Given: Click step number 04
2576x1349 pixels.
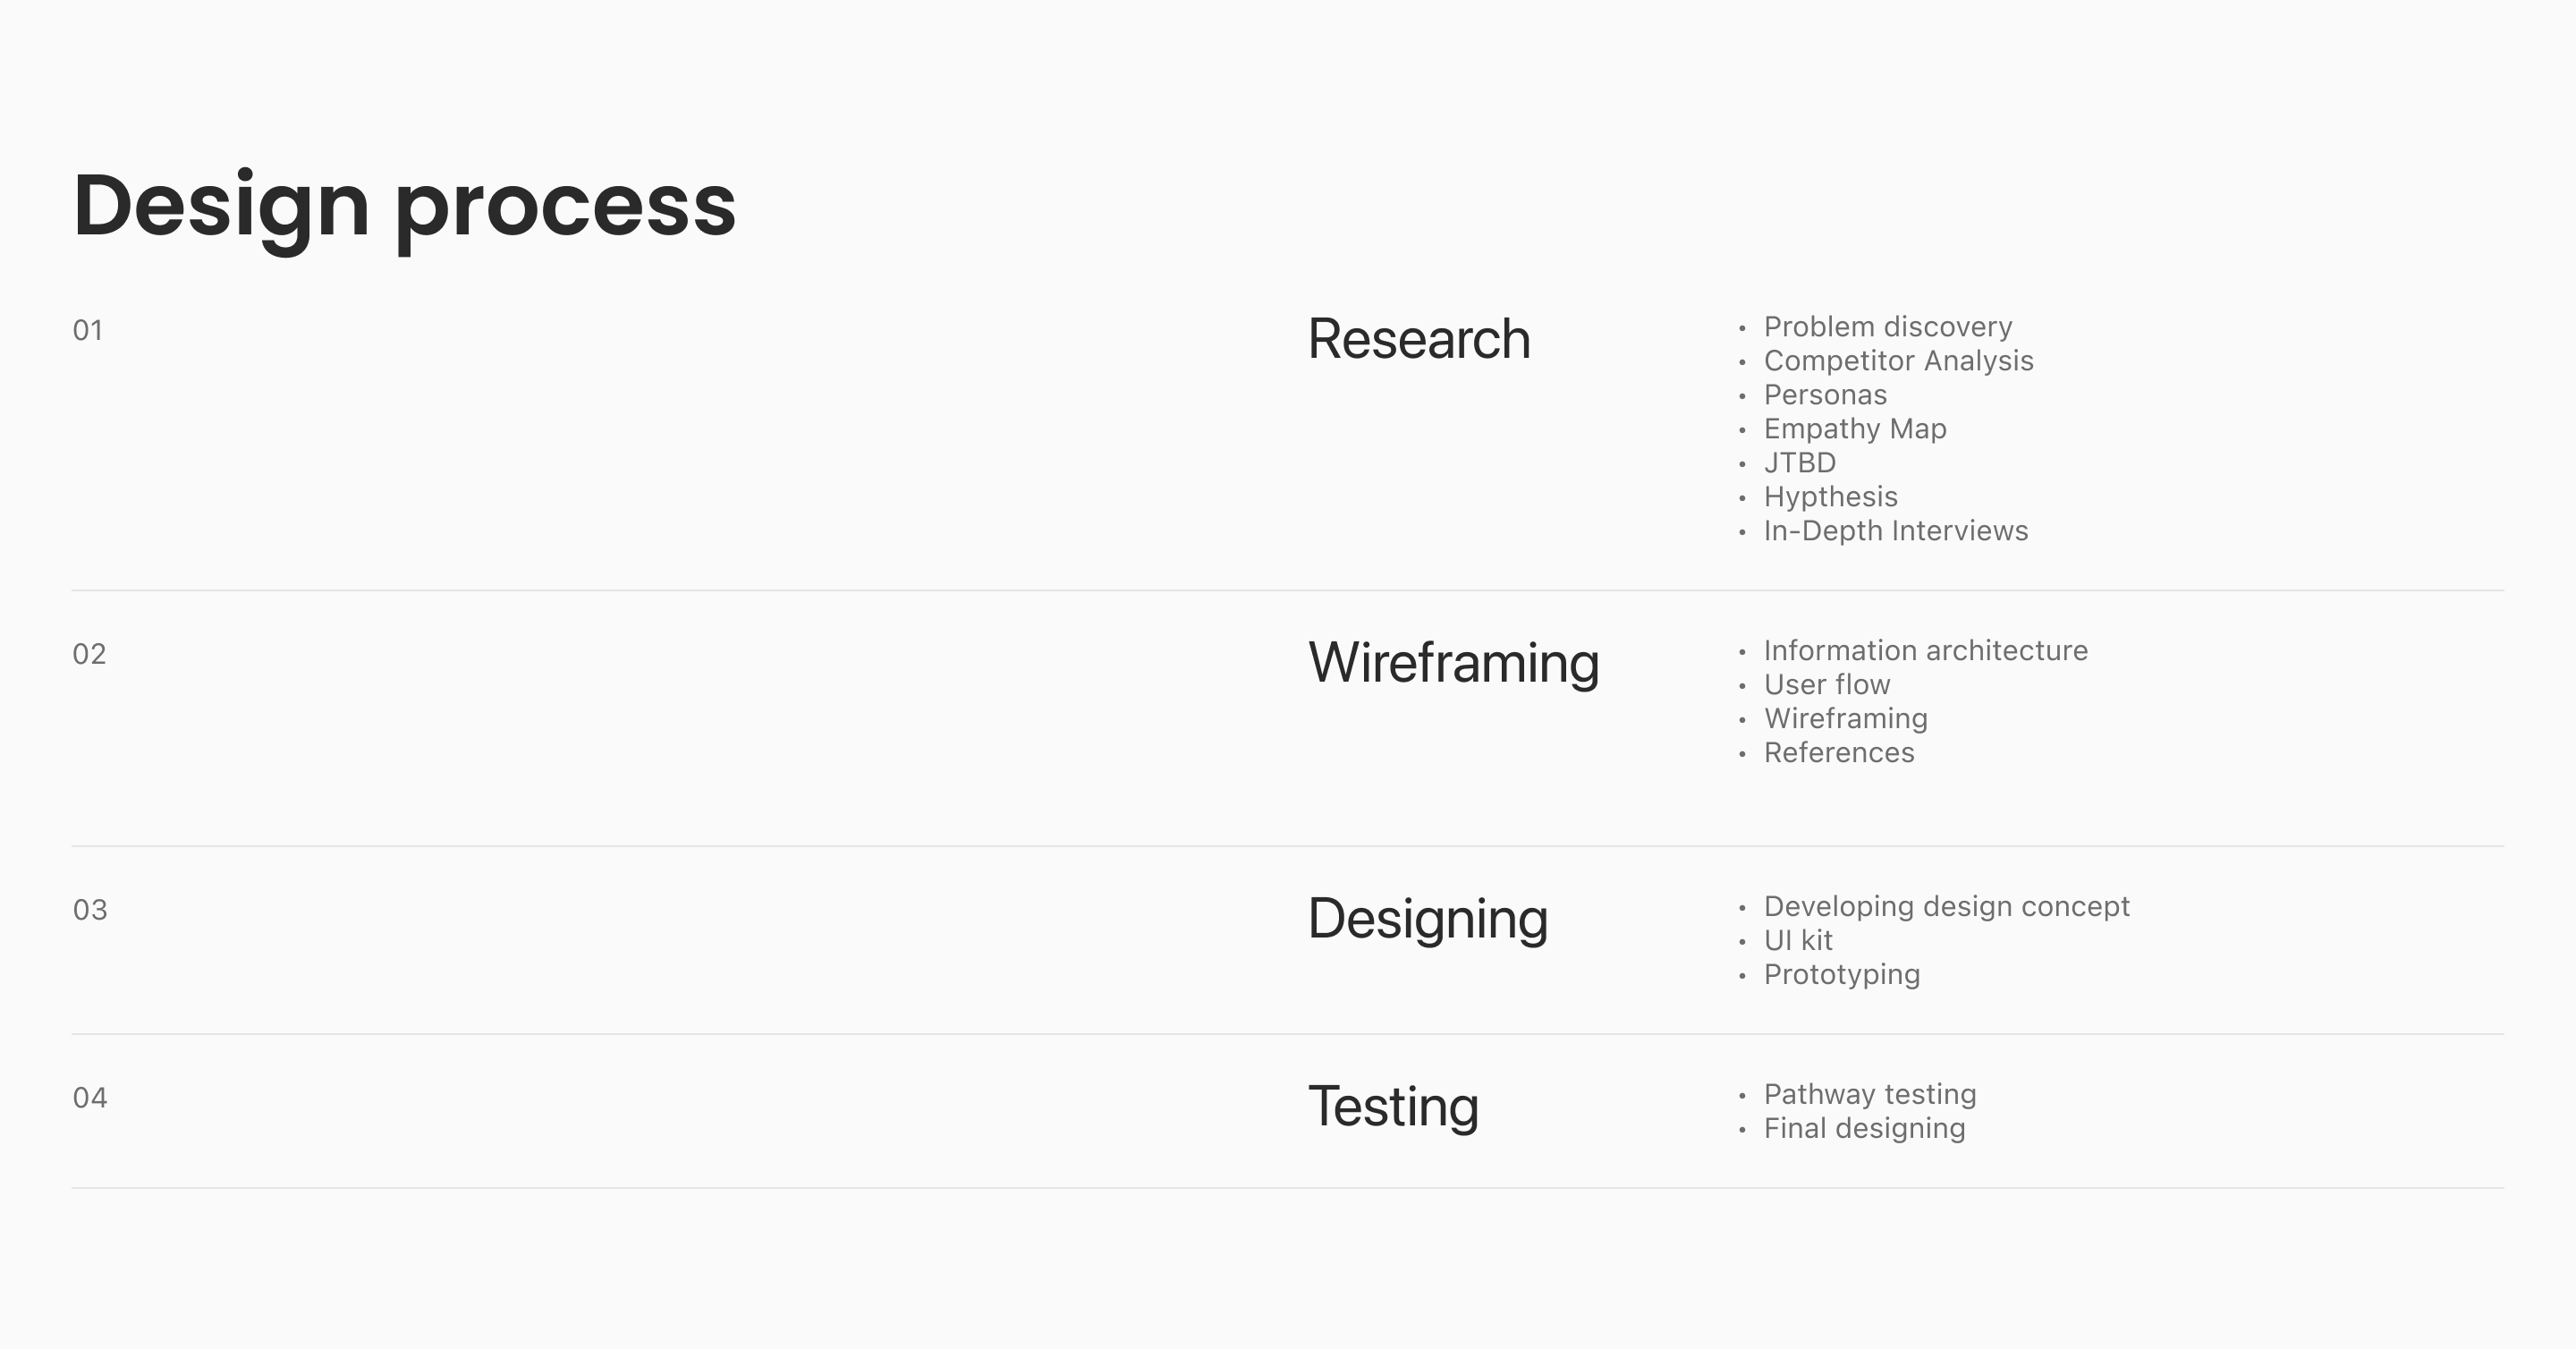Looking at the screenshot, I should point(90,1099).
